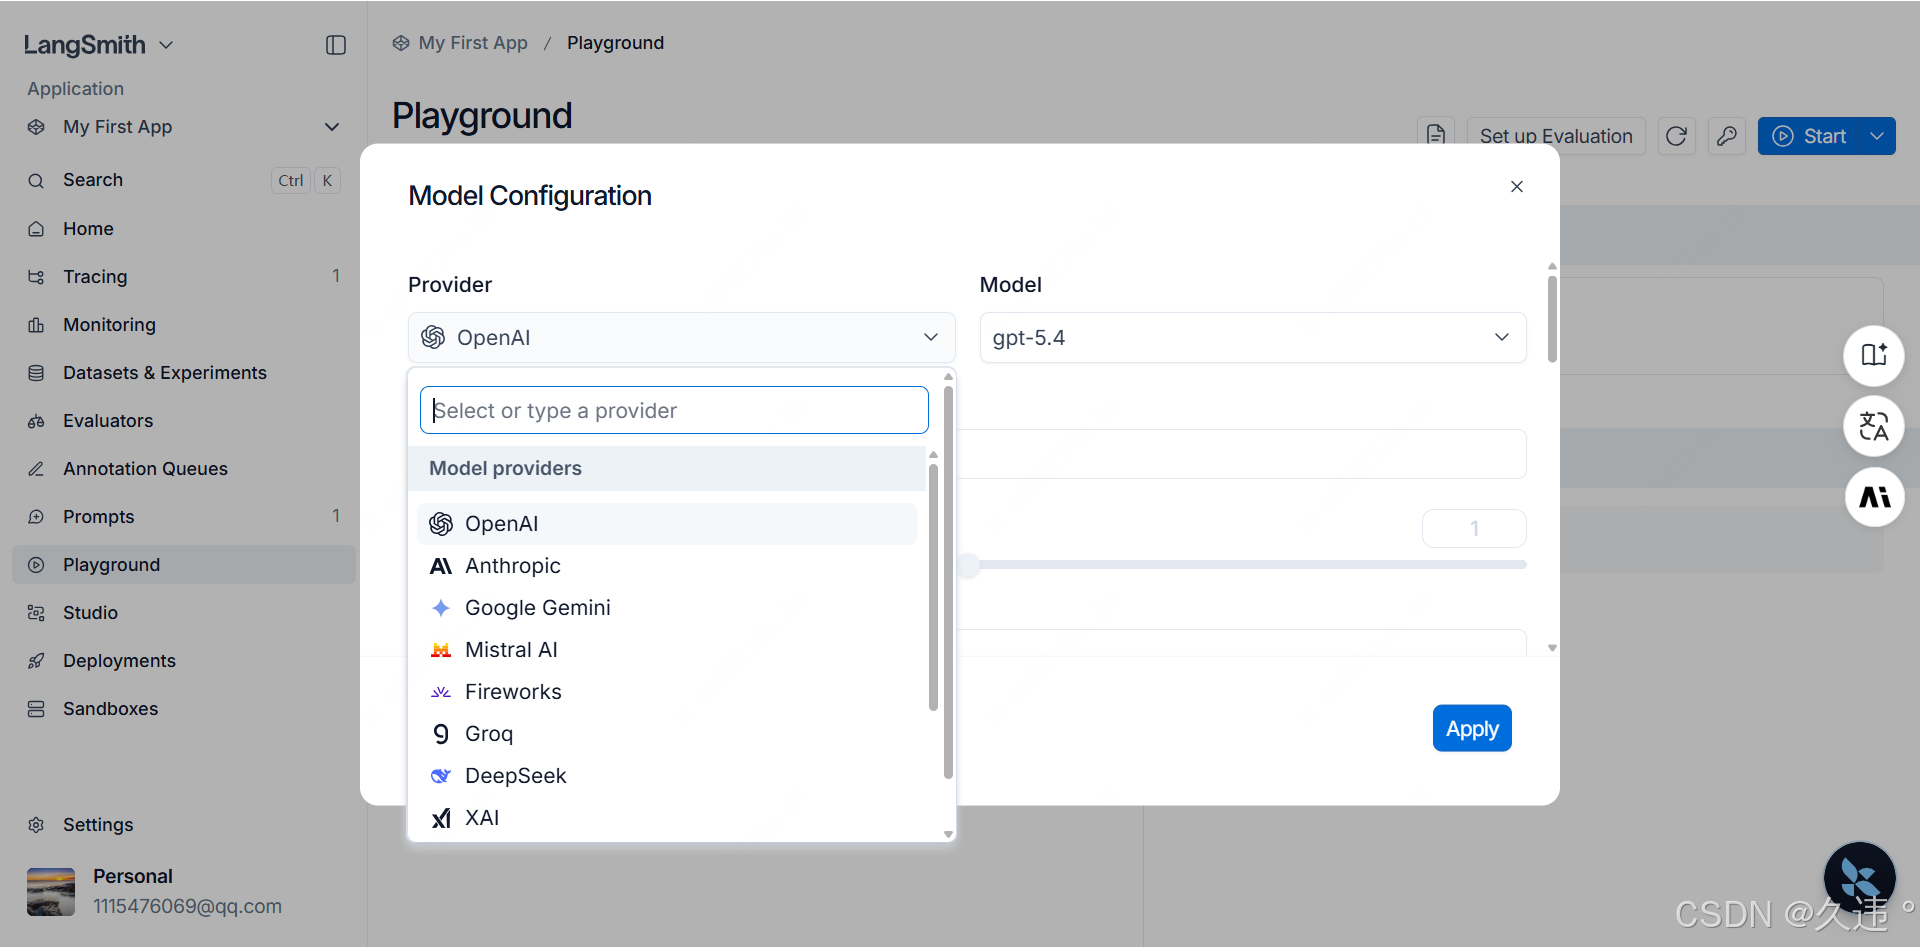Open the Tracing section
1920x947 pixels.
(184, 277)
